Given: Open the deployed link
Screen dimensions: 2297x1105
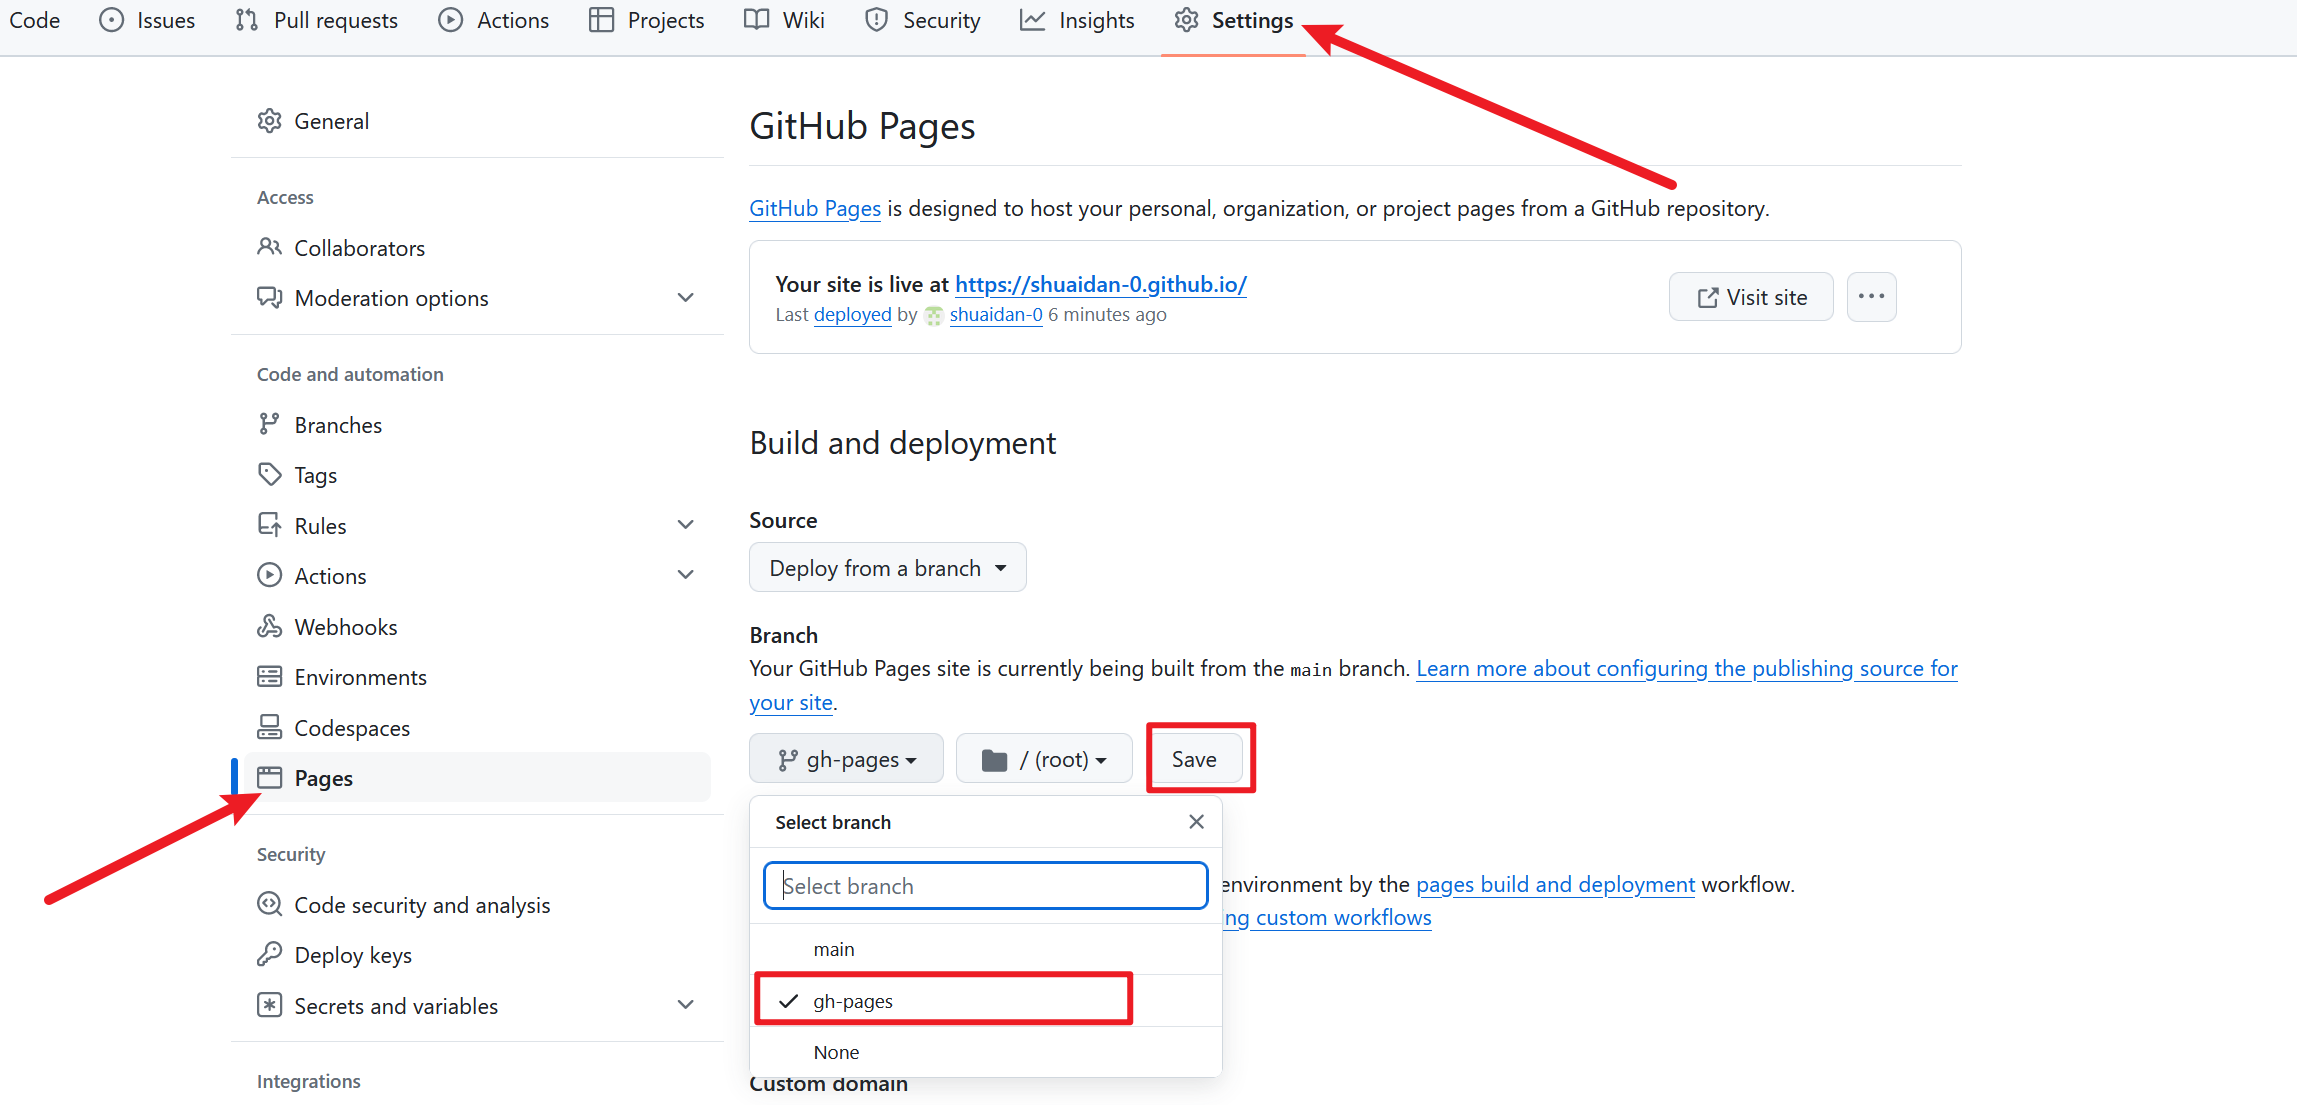Looking at the screenshot, I should [852, 314].
